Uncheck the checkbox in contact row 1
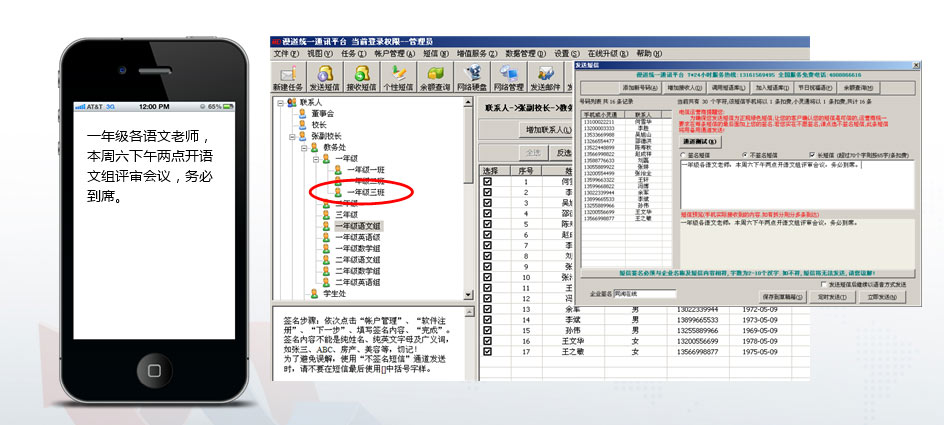This screenshot has height=425, width=944. coord(488,180)
